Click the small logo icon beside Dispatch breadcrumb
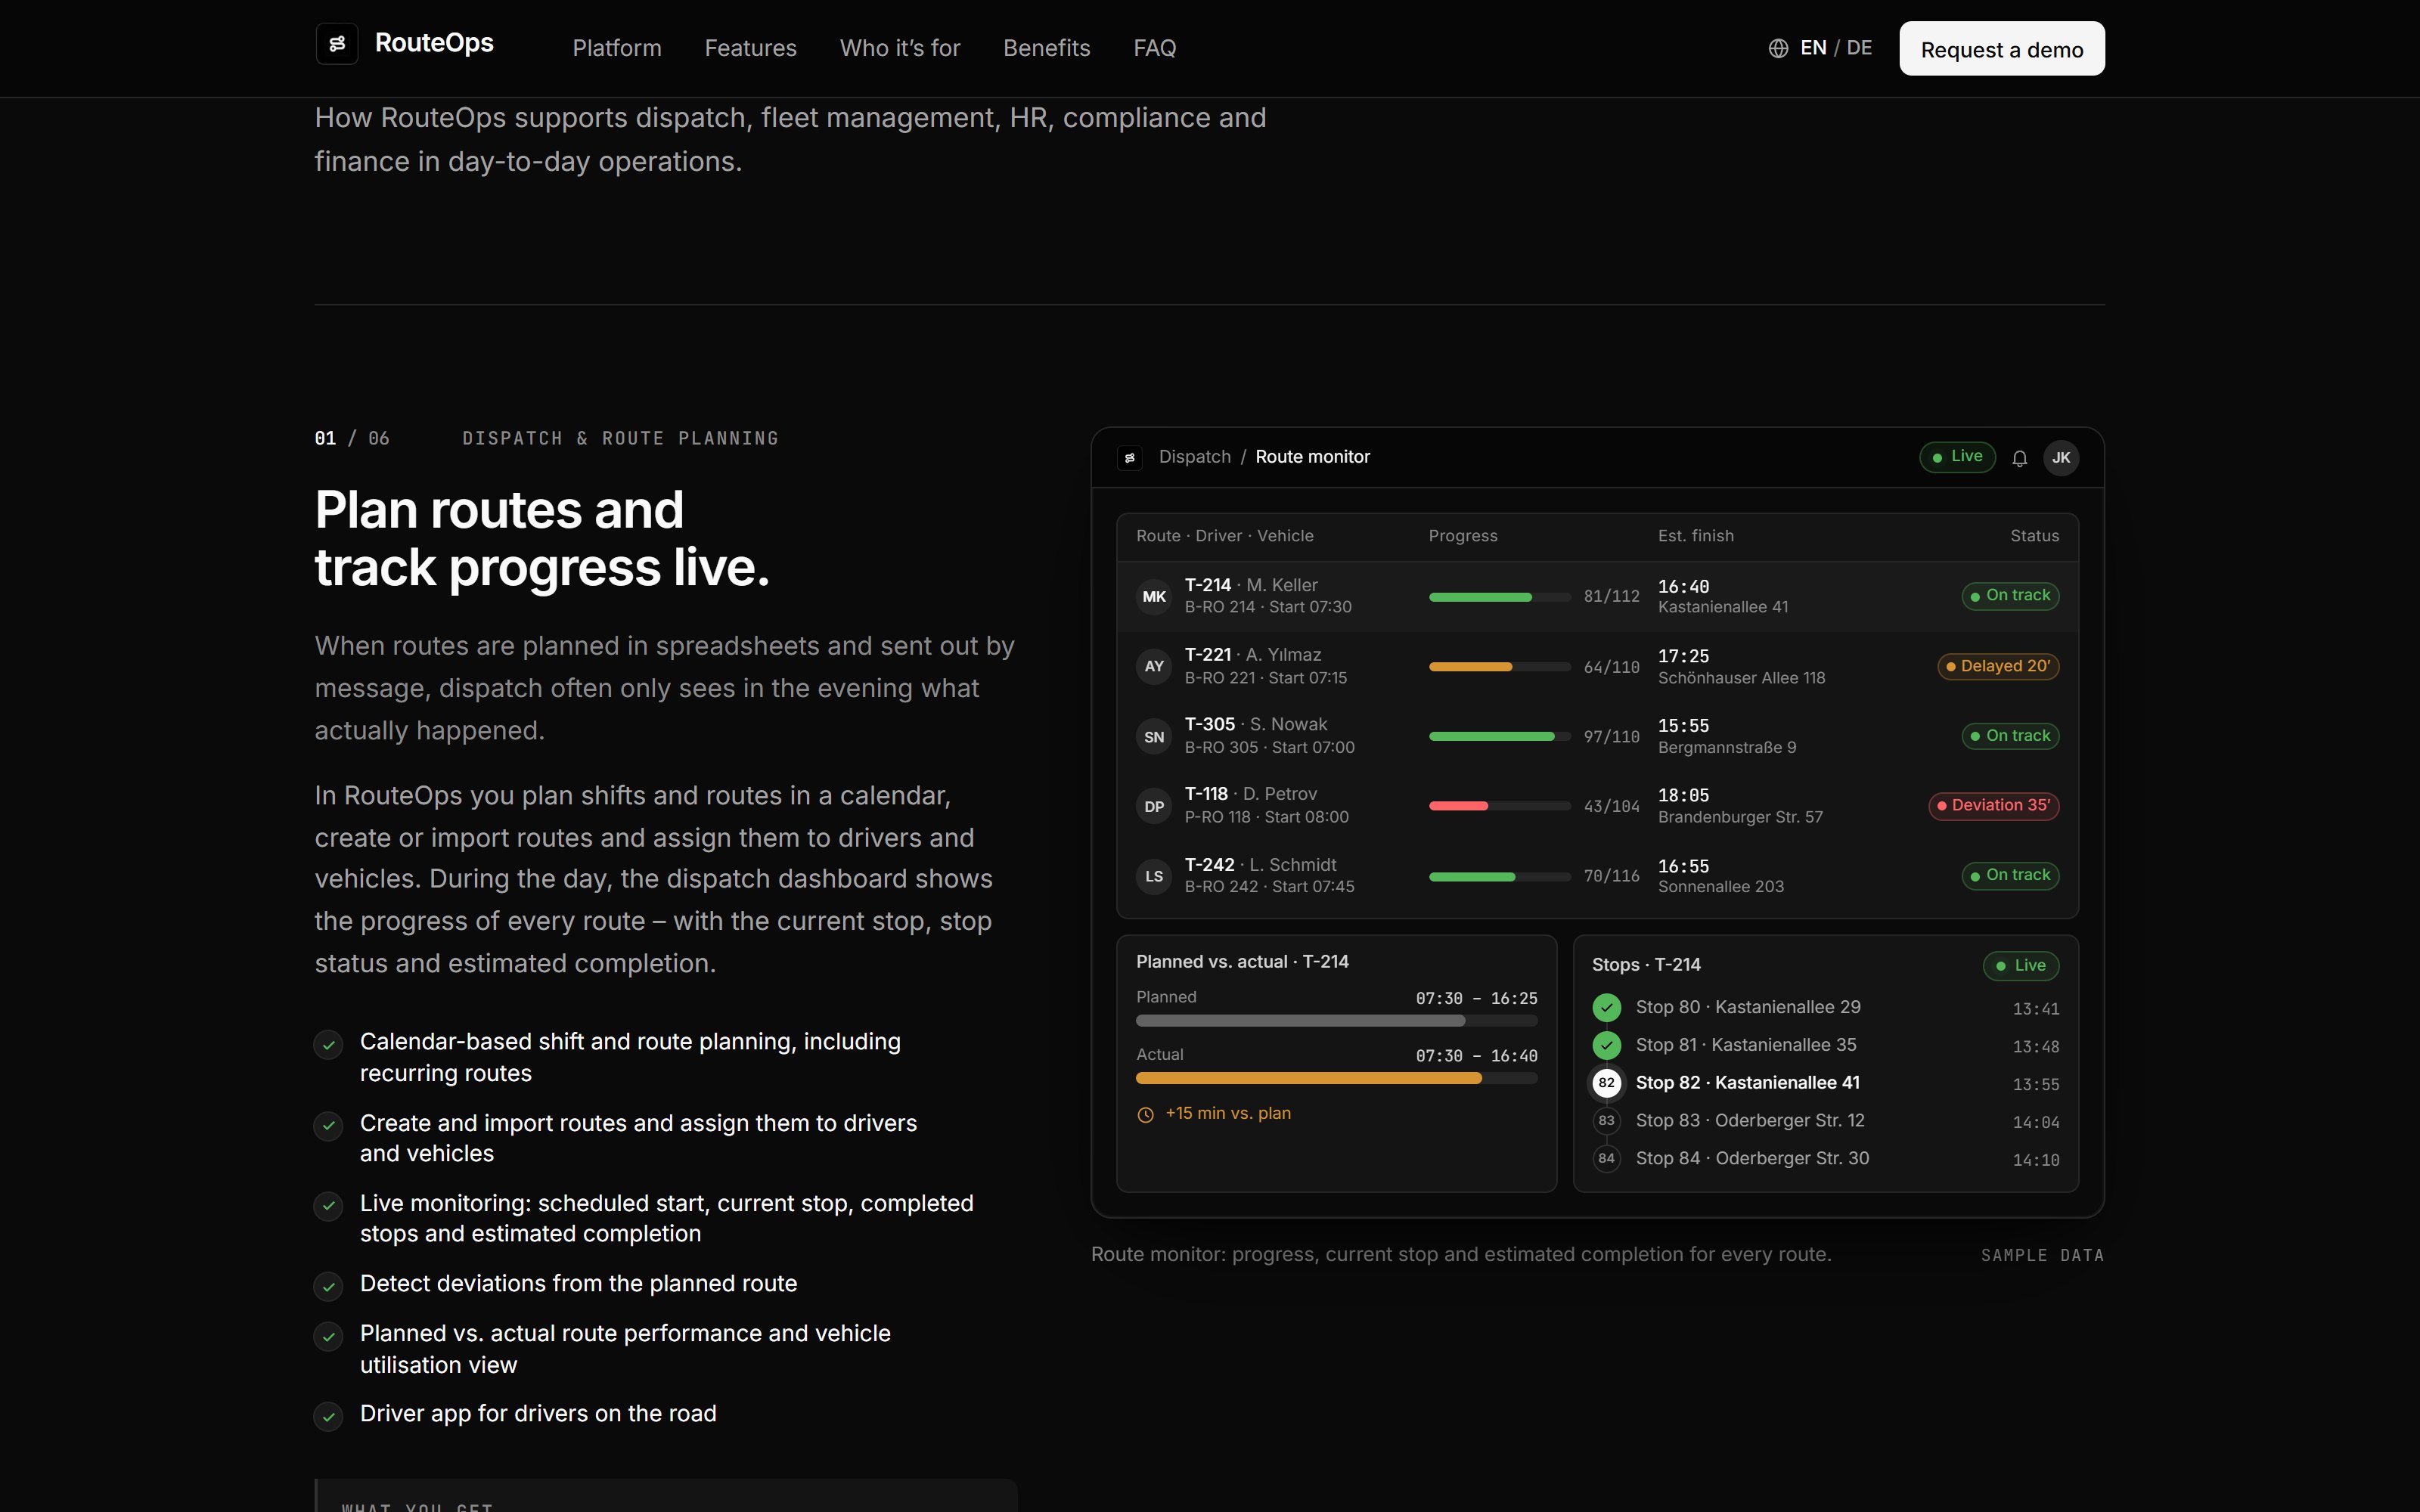 pyautogui.click(x=1130, y=457)
